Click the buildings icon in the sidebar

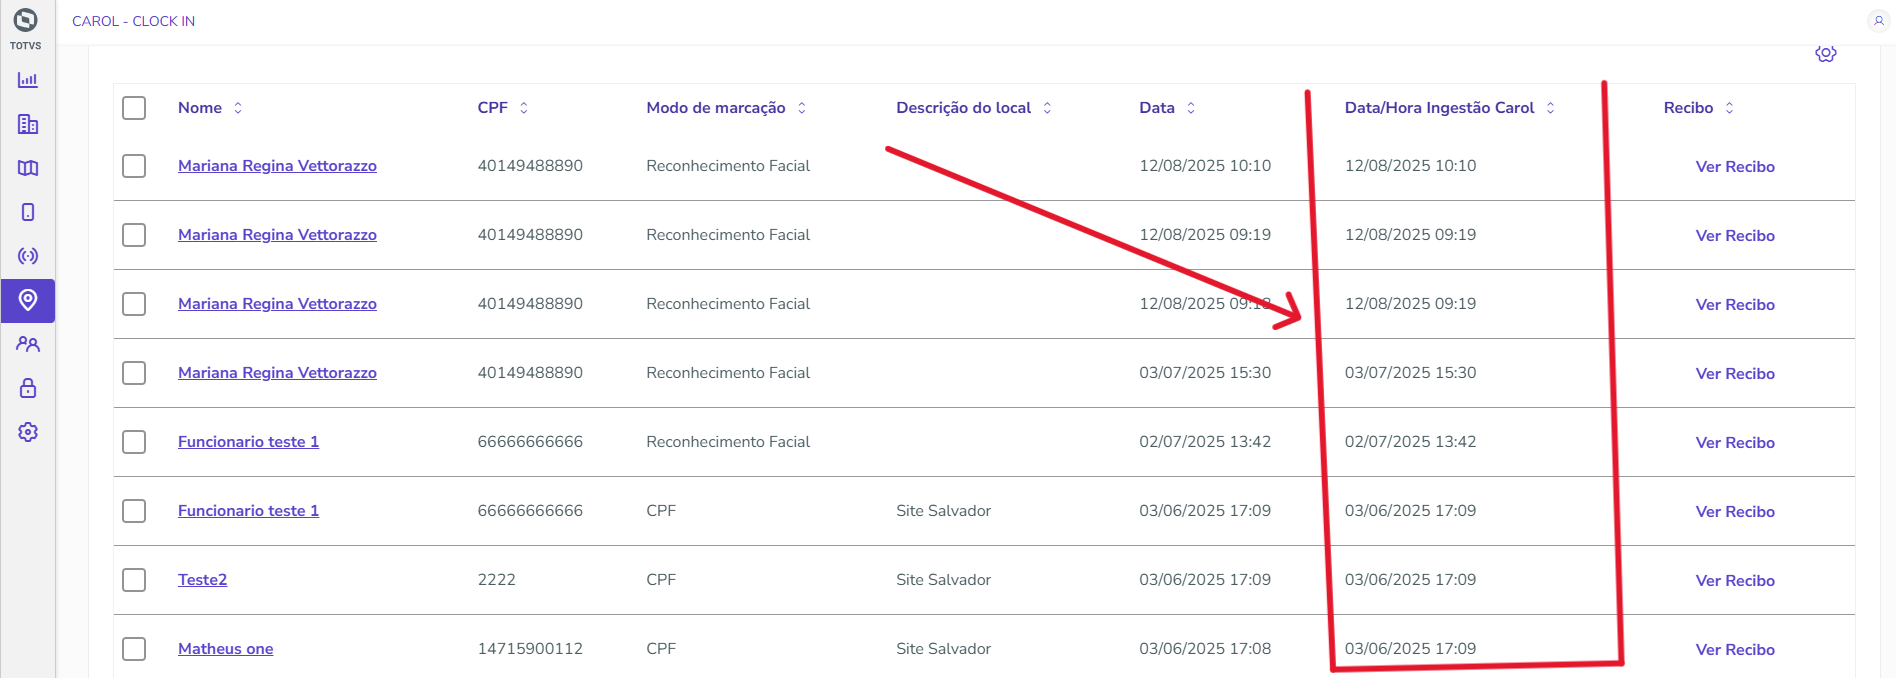(28, 124)
